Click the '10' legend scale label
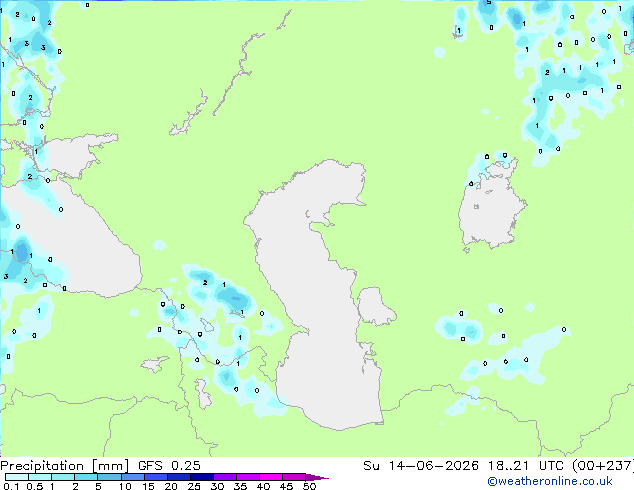The image size is (634, 490). point(125,486)
